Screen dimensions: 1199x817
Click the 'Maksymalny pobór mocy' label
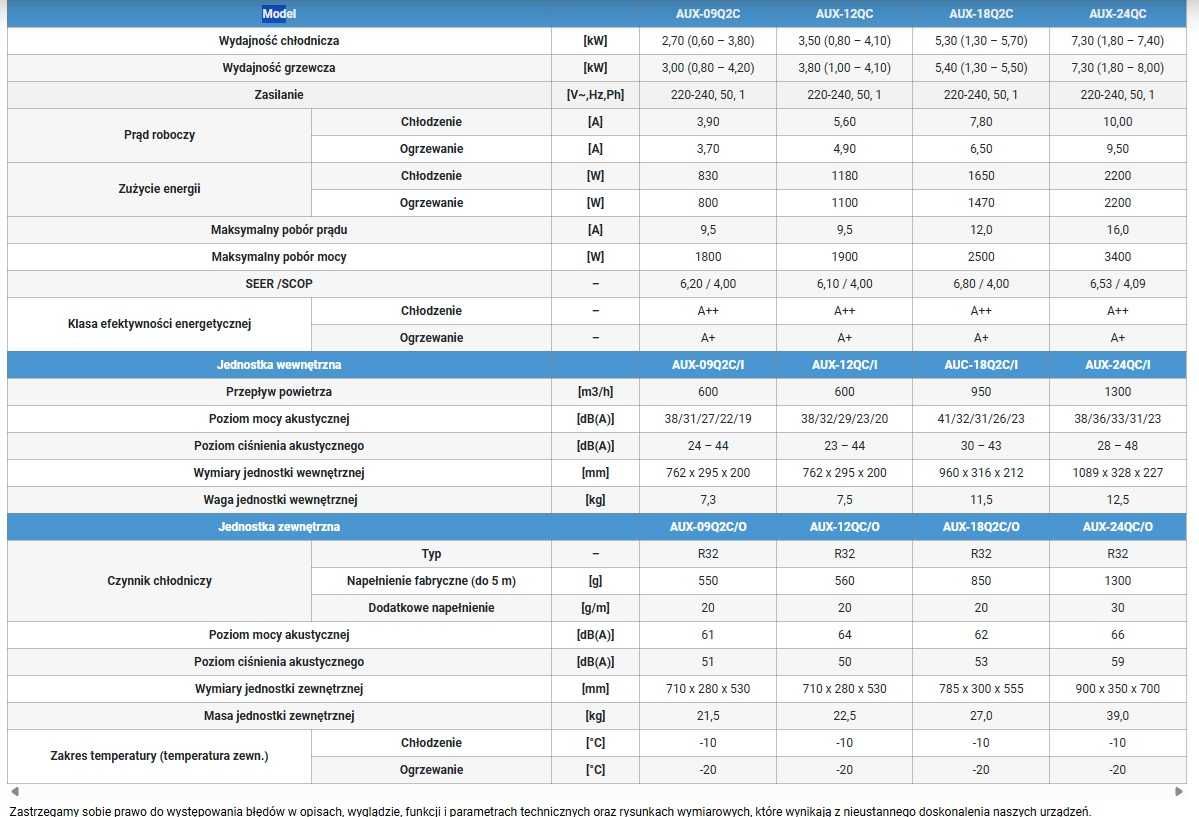pos(279,257)
